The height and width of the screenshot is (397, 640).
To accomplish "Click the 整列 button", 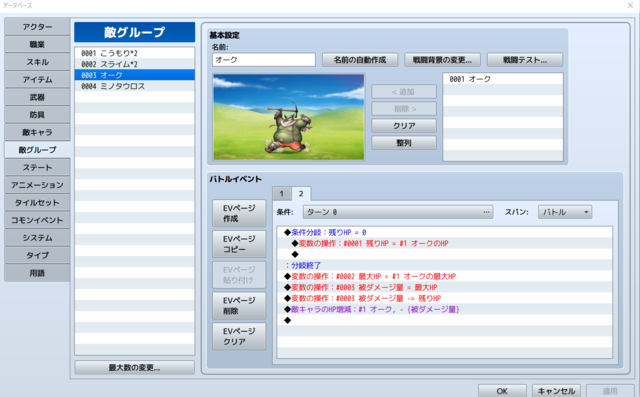I will [x=404, y=143].
